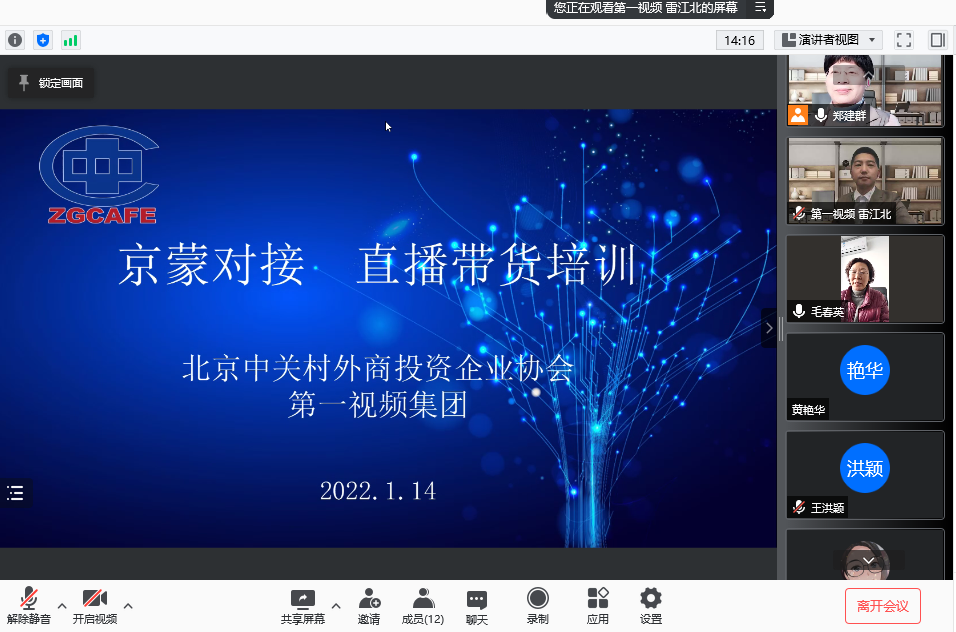This screenshot has height=632, width=956.
Task: Click the blue security shield icon
Action: pyautogui.click(x=43, y=40)
